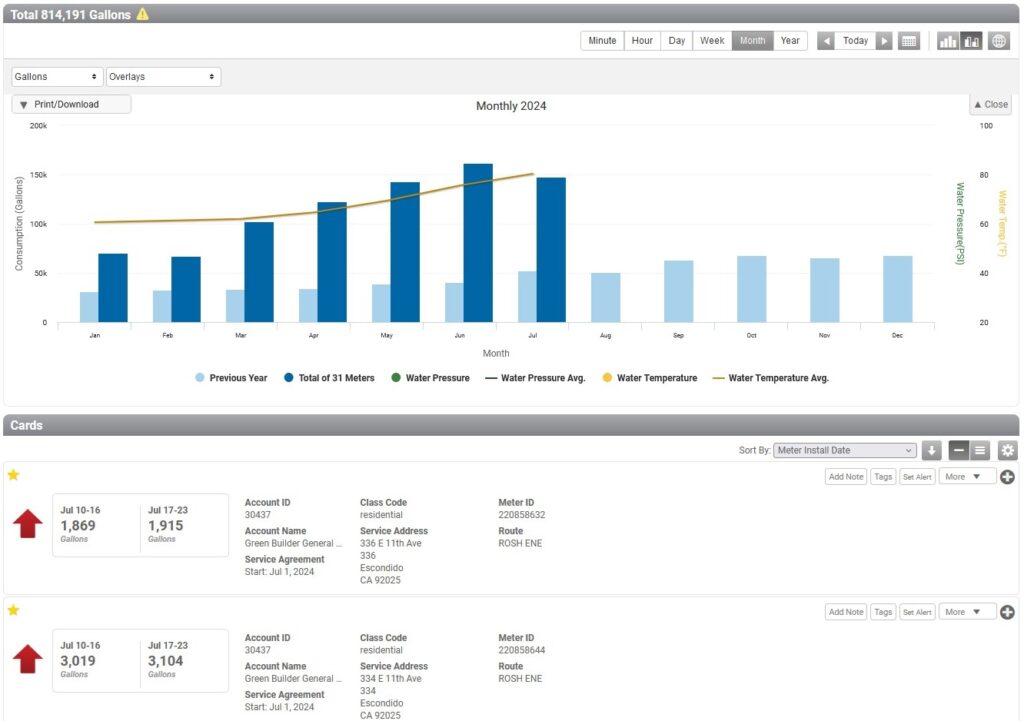
Task: Expand the Overlays dropdown
Action: [163, 77]
